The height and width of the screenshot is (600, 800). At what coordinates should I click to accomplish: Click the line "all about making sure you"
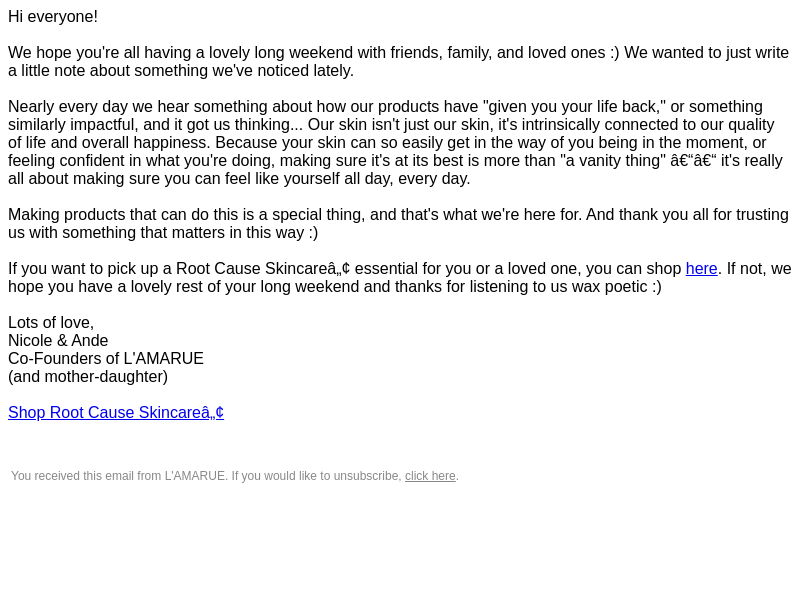(x=239, y=179)
